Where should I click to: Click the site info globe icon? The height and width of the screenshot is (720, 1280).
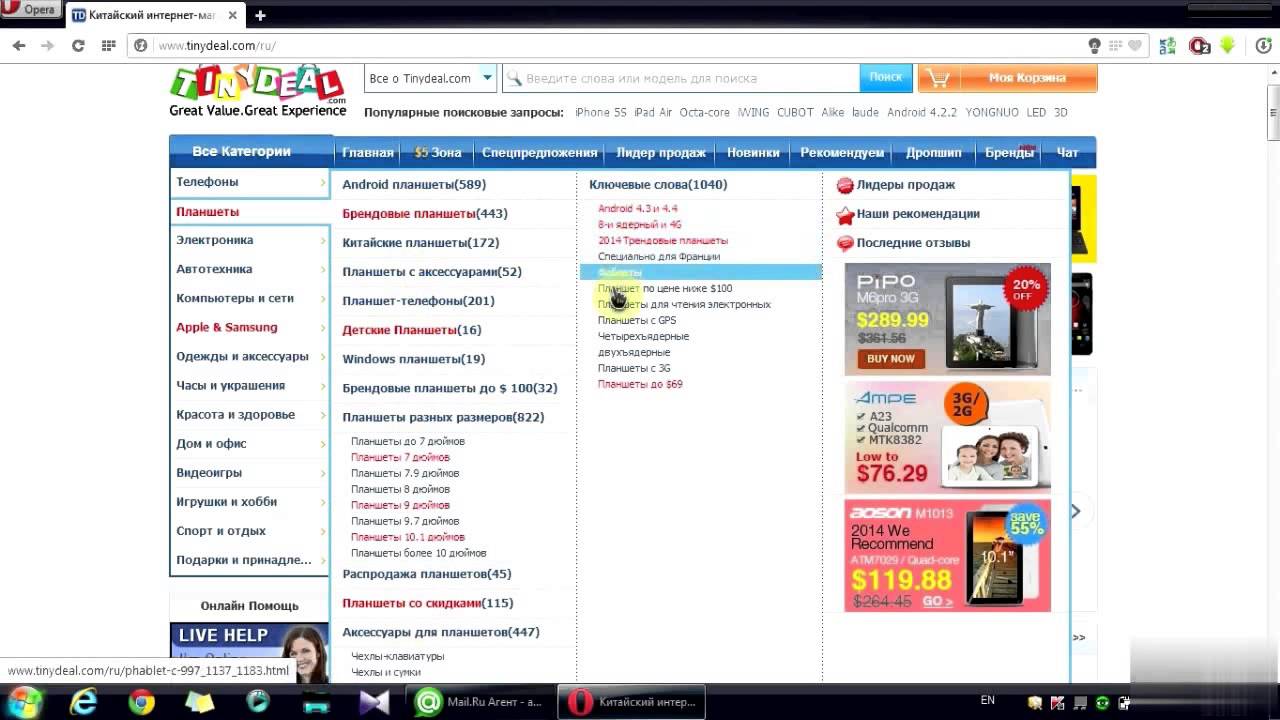(x=141, y=45)
